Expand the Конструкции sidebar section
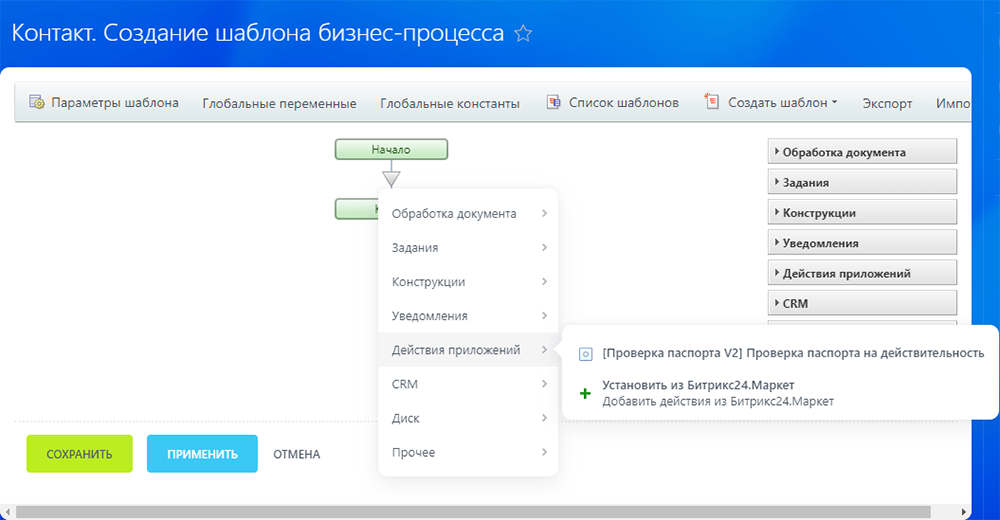 [862, 212]
